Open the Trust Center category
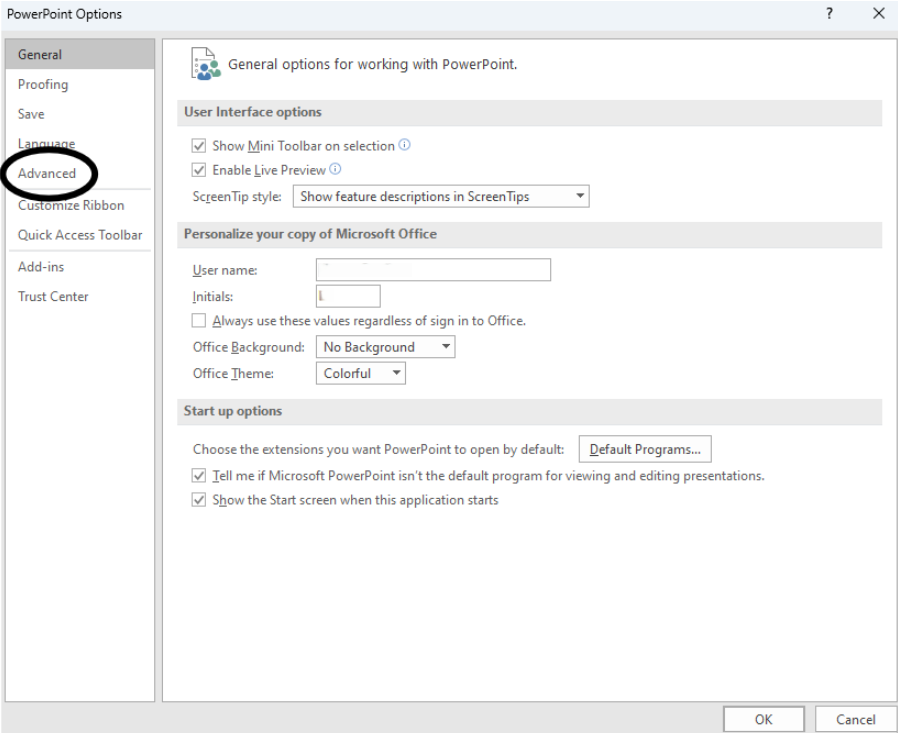 pyautogui.click(x=80, y=297)
